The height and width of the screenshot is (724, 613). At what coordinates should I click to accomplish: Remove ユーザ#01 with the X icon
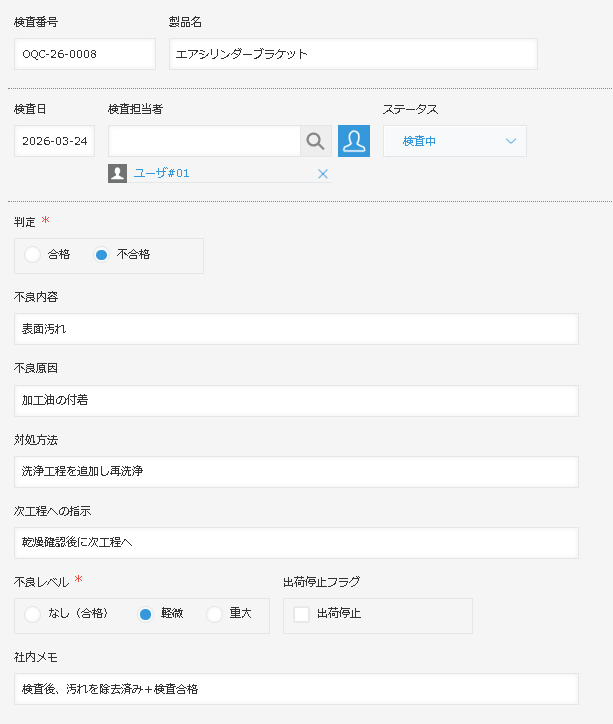click(x=322, y=174)
